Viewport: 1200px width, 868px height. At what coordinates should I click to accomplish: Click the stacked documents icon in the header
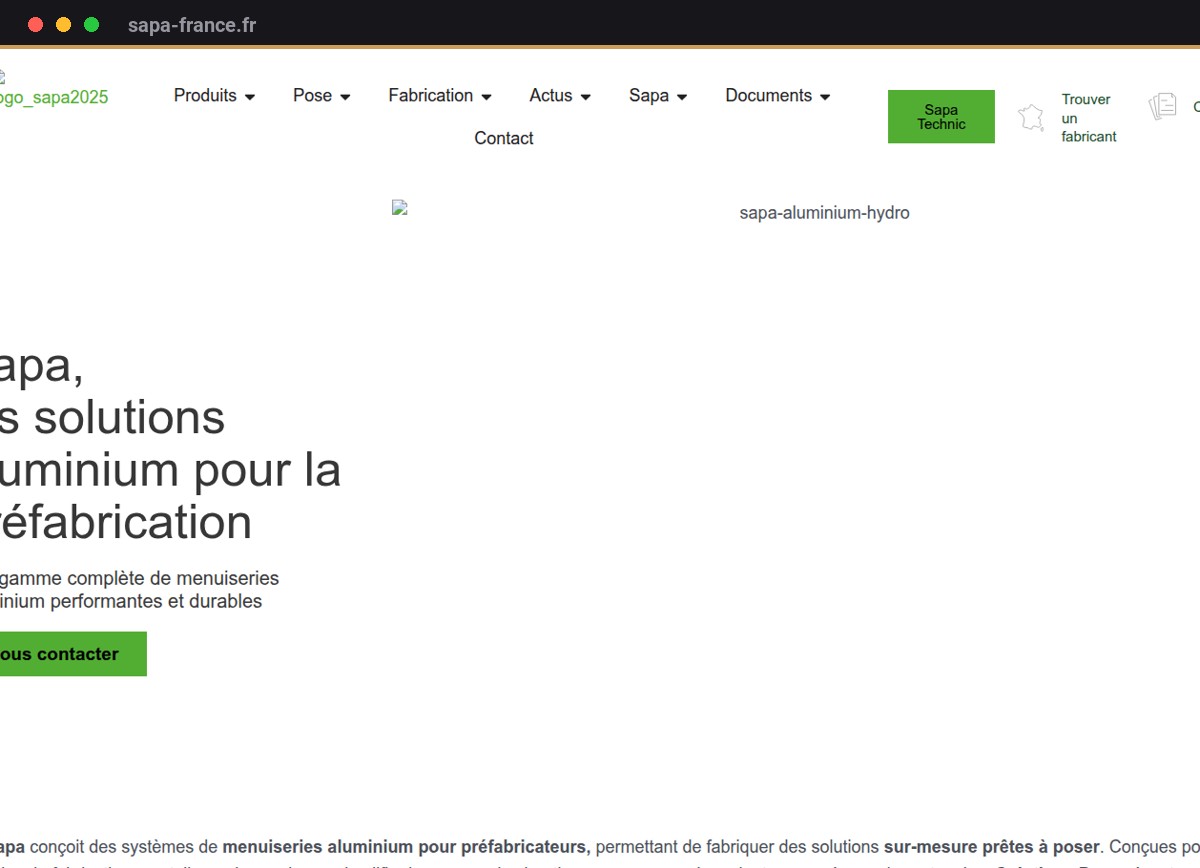click(1162, 106)
